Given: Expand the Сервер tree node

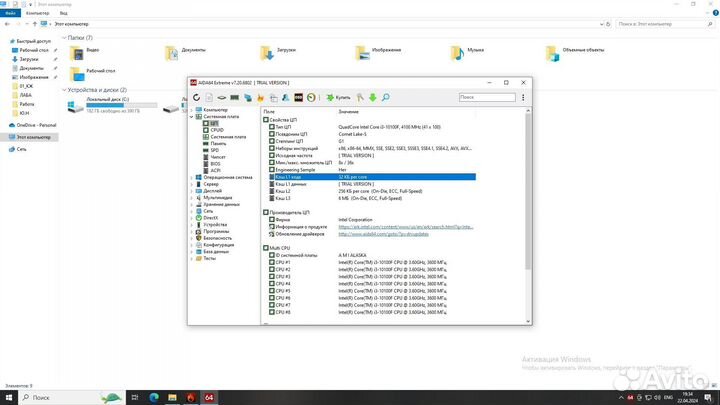Looking at the screenshot, I should (191, 184).
